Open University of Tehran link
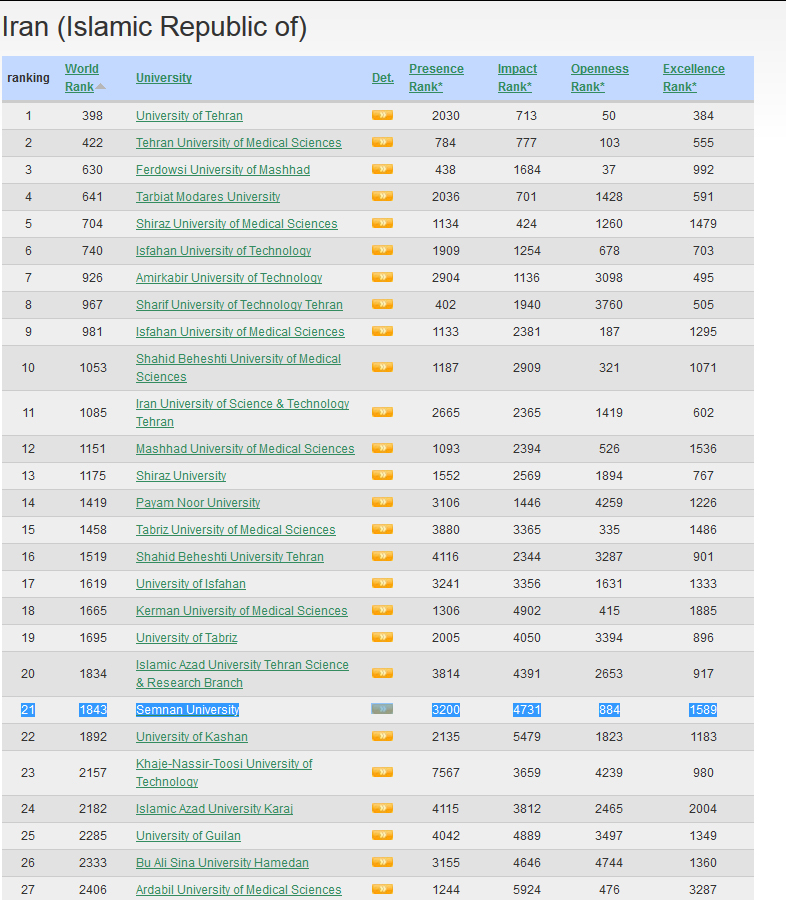786x900 pixels. tap(189, 115)
